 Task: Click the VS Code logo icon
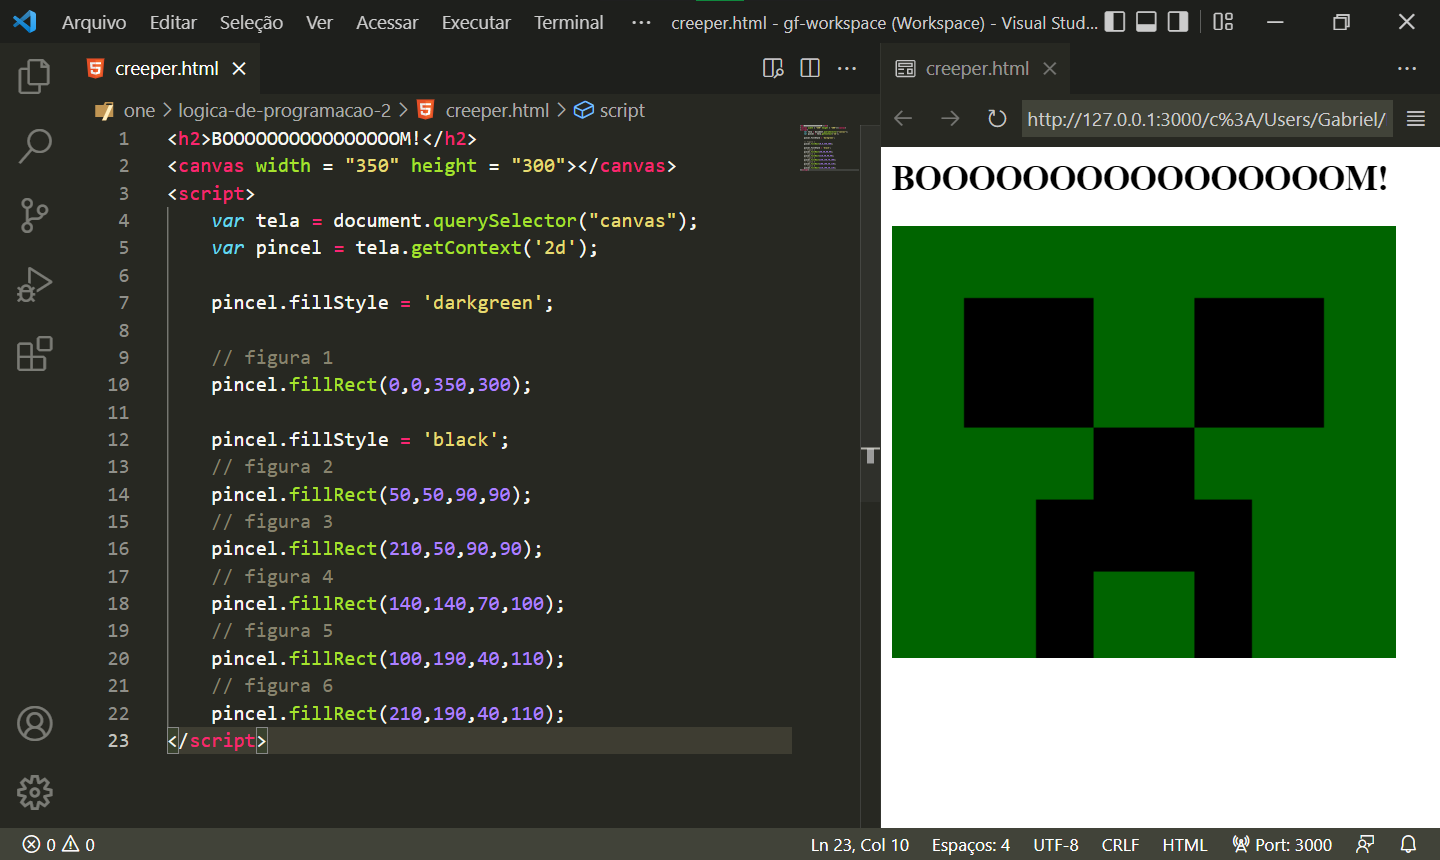25,21
